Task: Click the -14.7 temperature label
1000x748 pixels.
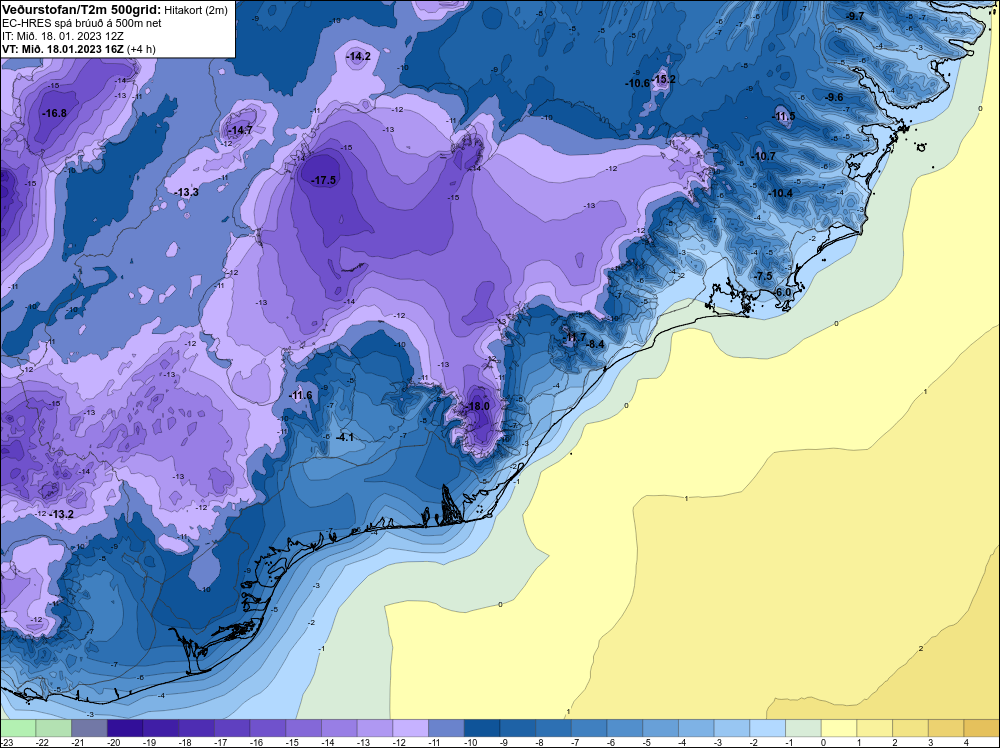Action: coord(240,130)
